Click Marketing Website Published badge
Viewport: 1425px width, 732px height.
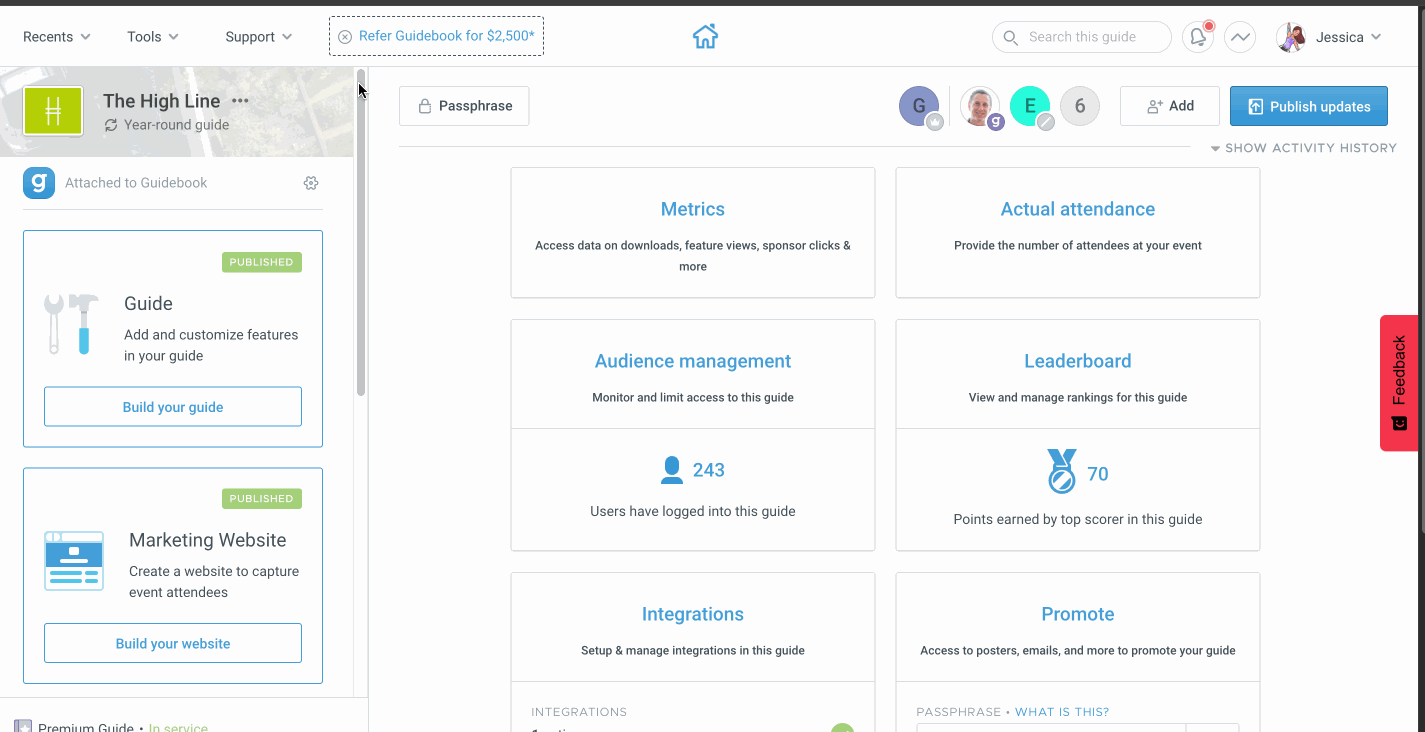[262, 498]
